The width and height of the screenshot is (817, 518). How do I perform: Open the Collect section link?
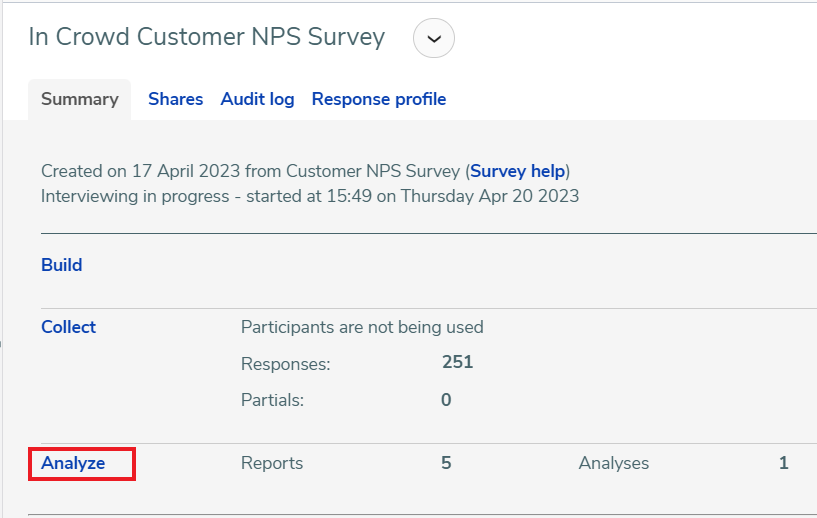pyautogui.click(x=68, y=327)
